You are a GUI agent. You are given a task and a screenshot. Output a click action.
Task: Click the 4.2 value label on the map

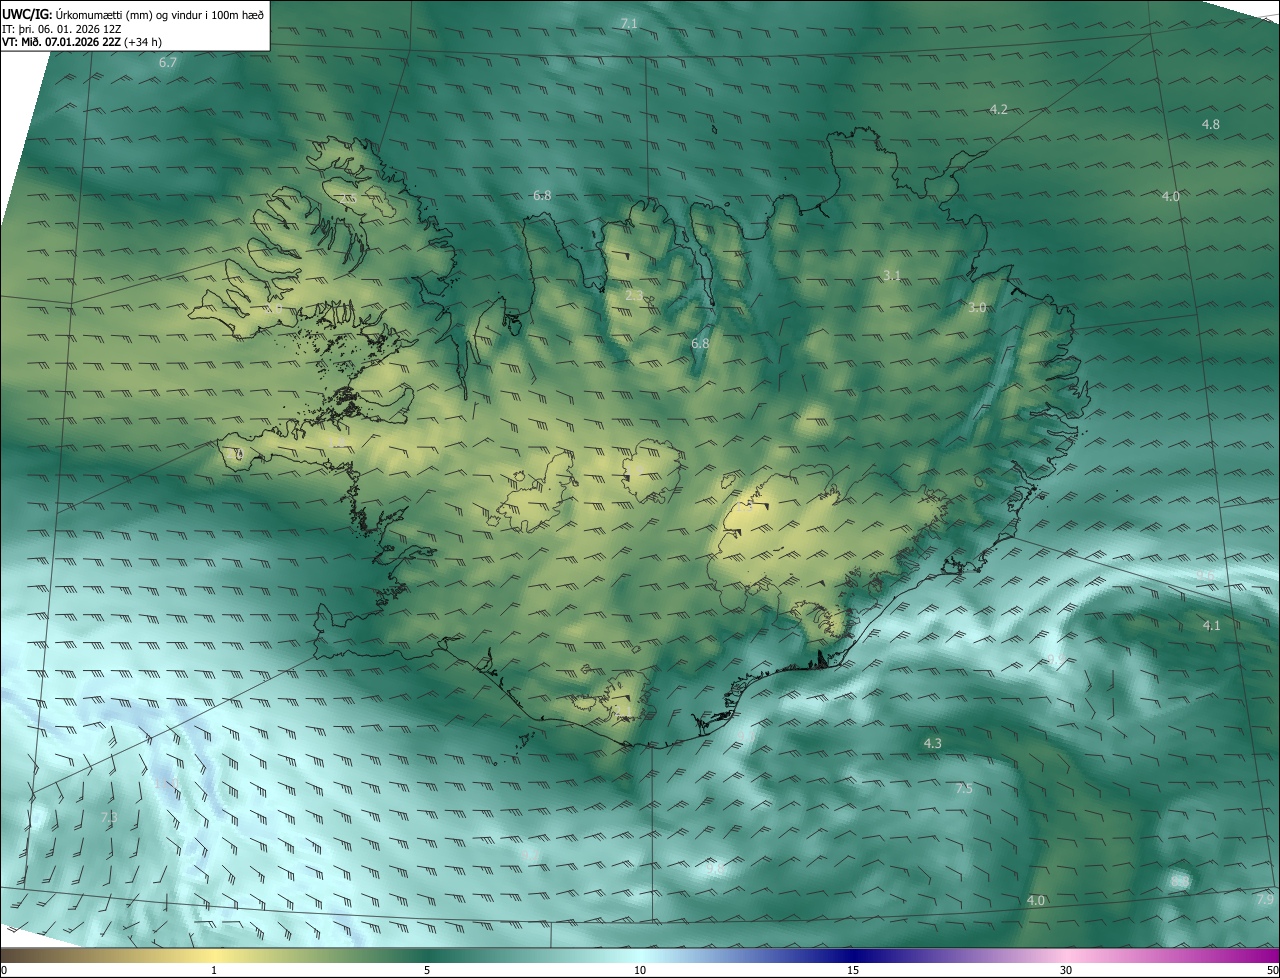998,109
